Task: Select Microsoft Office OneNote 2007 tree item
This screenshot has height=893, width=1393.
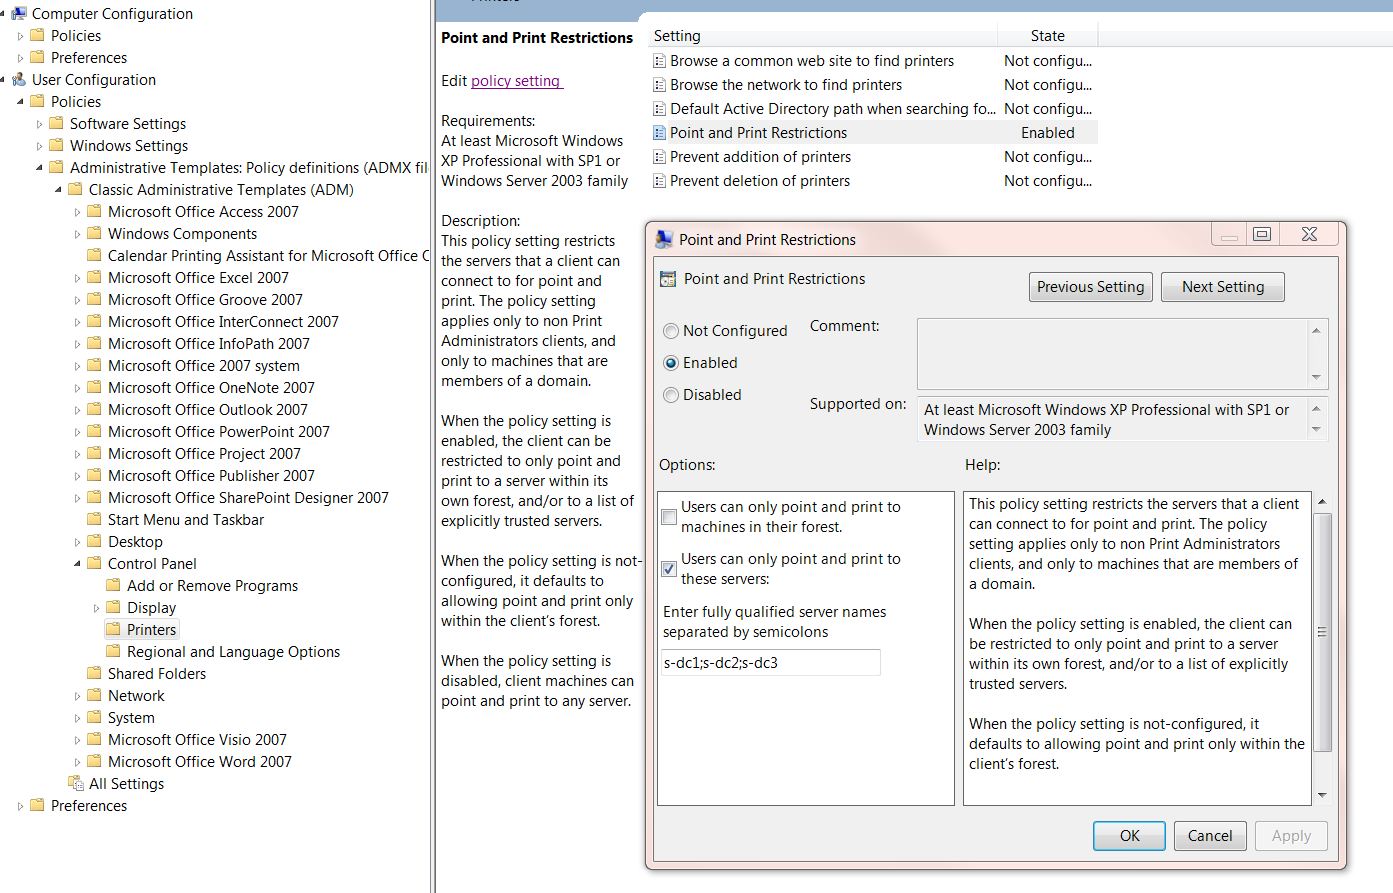Action: pyautogui.click(x=211, y=388)
